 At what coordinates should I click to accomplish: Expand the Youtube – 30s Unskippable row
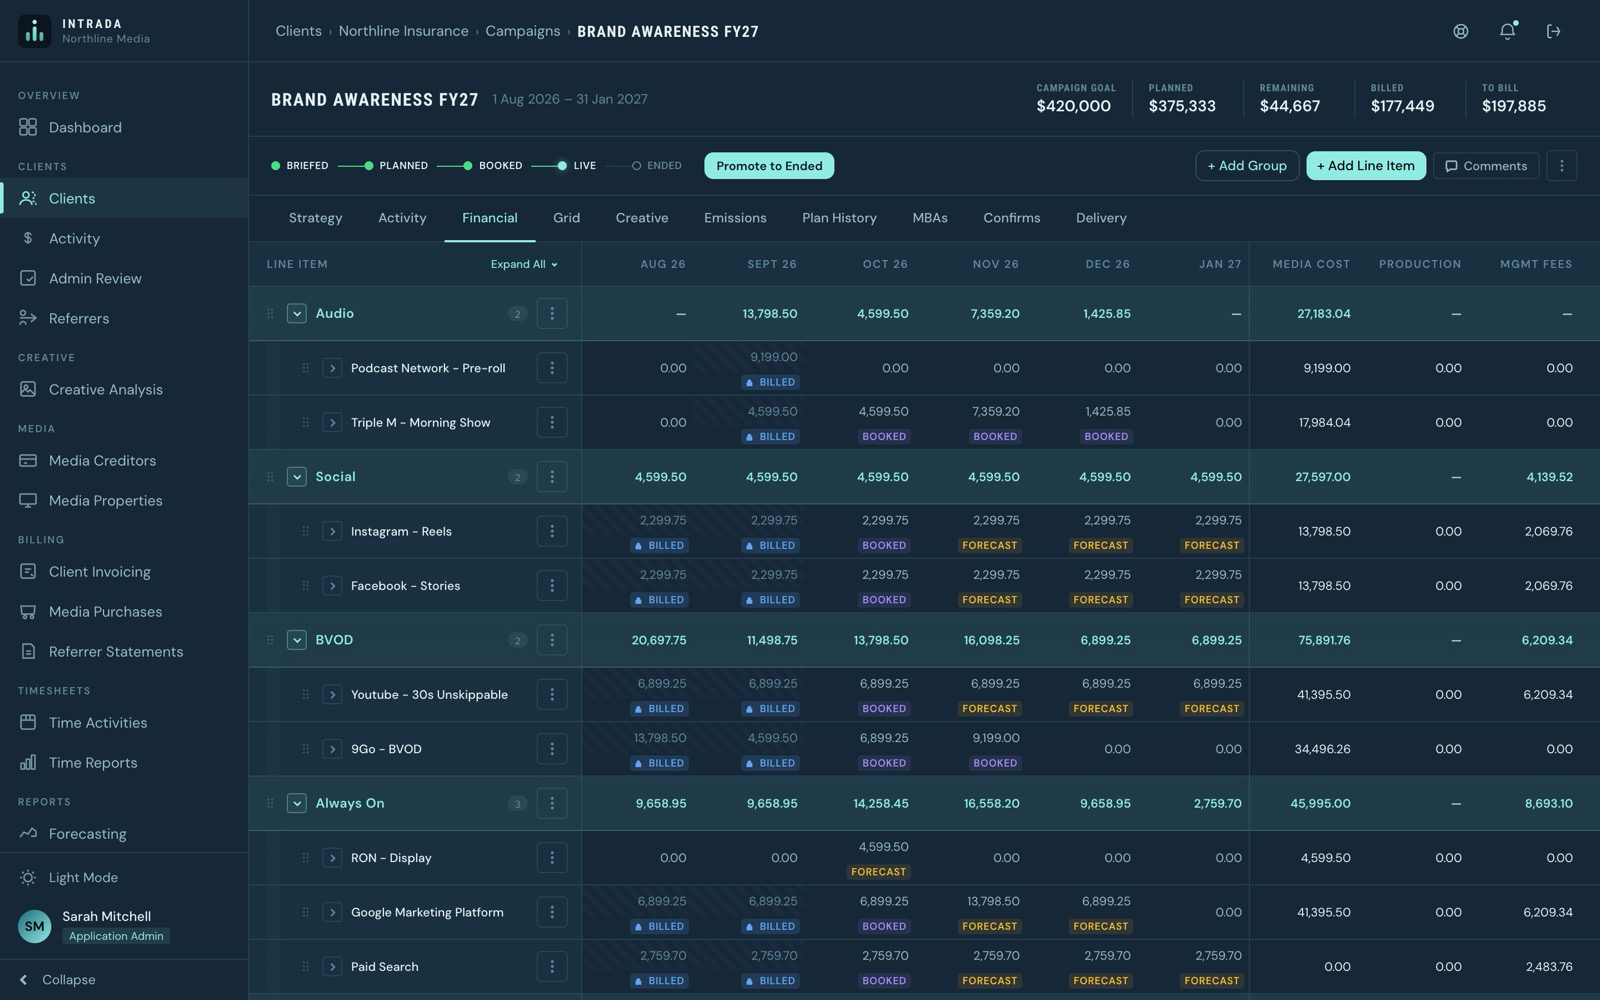(332, 695)
